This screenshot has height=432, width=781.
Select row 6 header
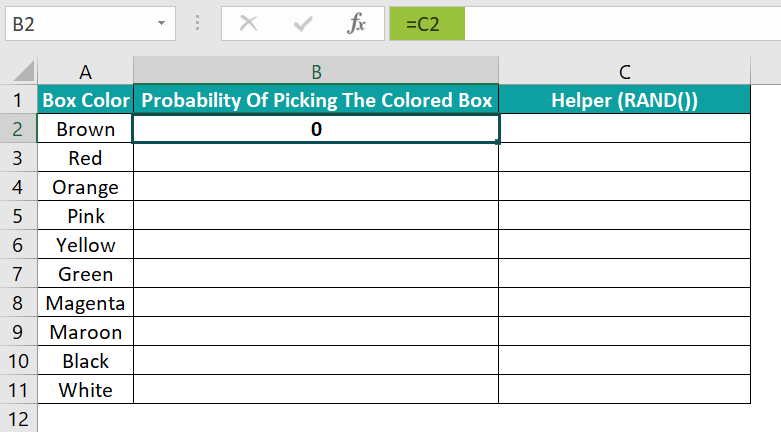18,244
